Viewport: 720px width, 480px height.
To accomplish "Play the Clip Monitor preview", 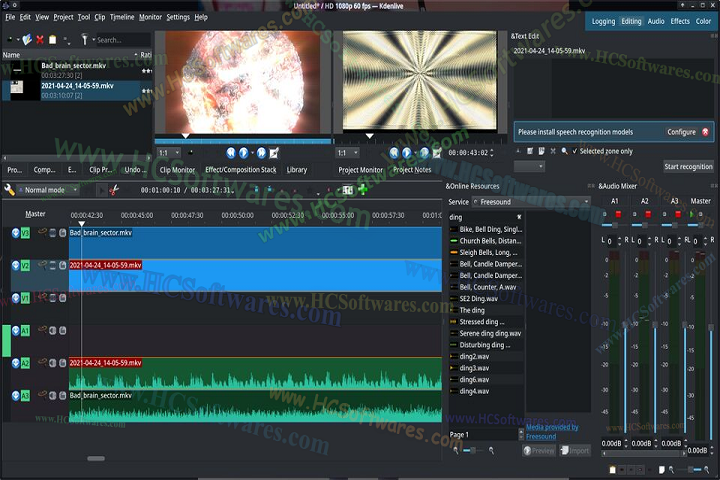I will pos(244,152).
